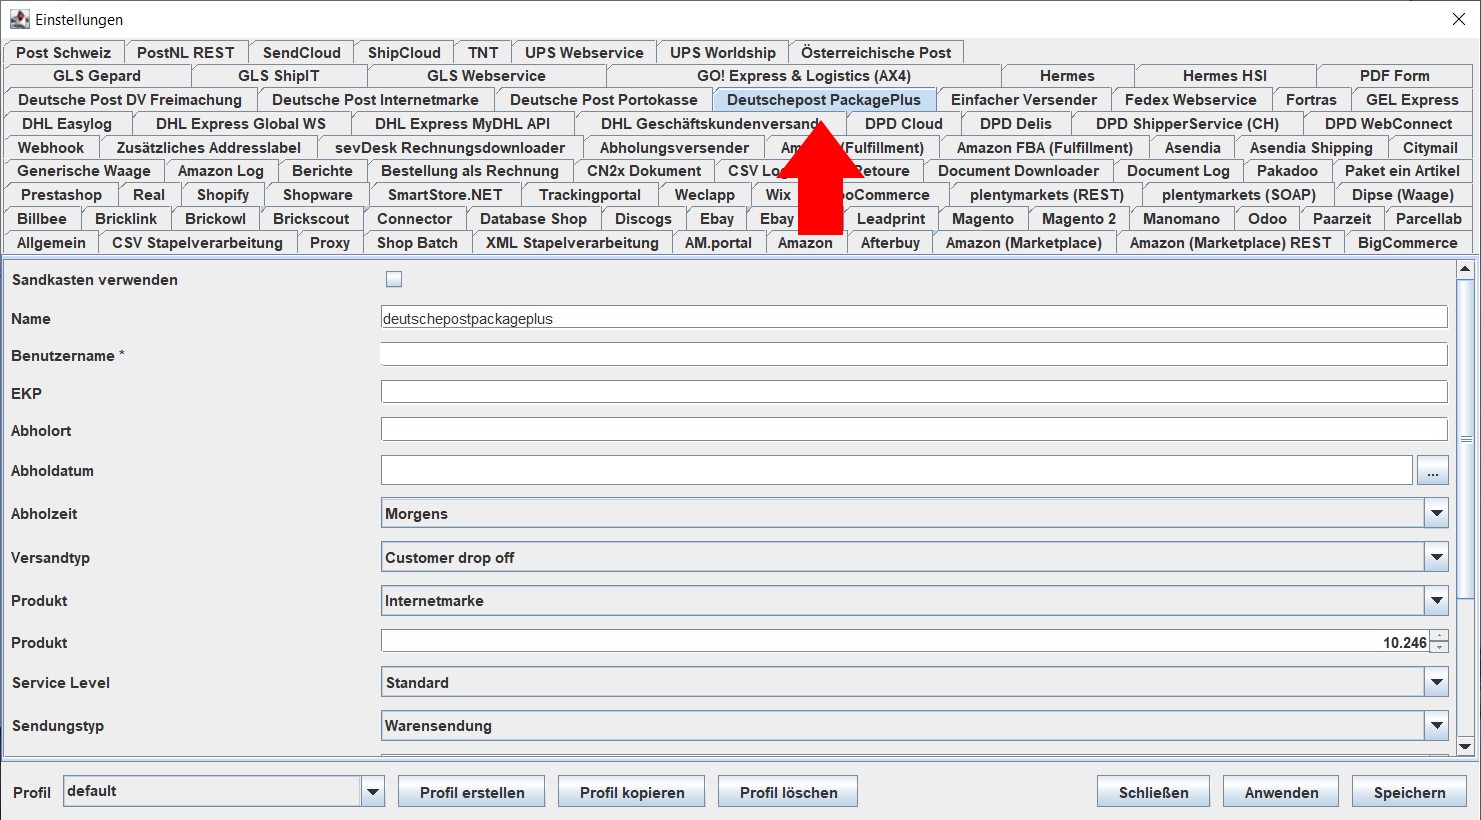Select the Shopify tab
Viewport: 1481px width, 820px height.
pyautogui.click(x=223, y=195)
